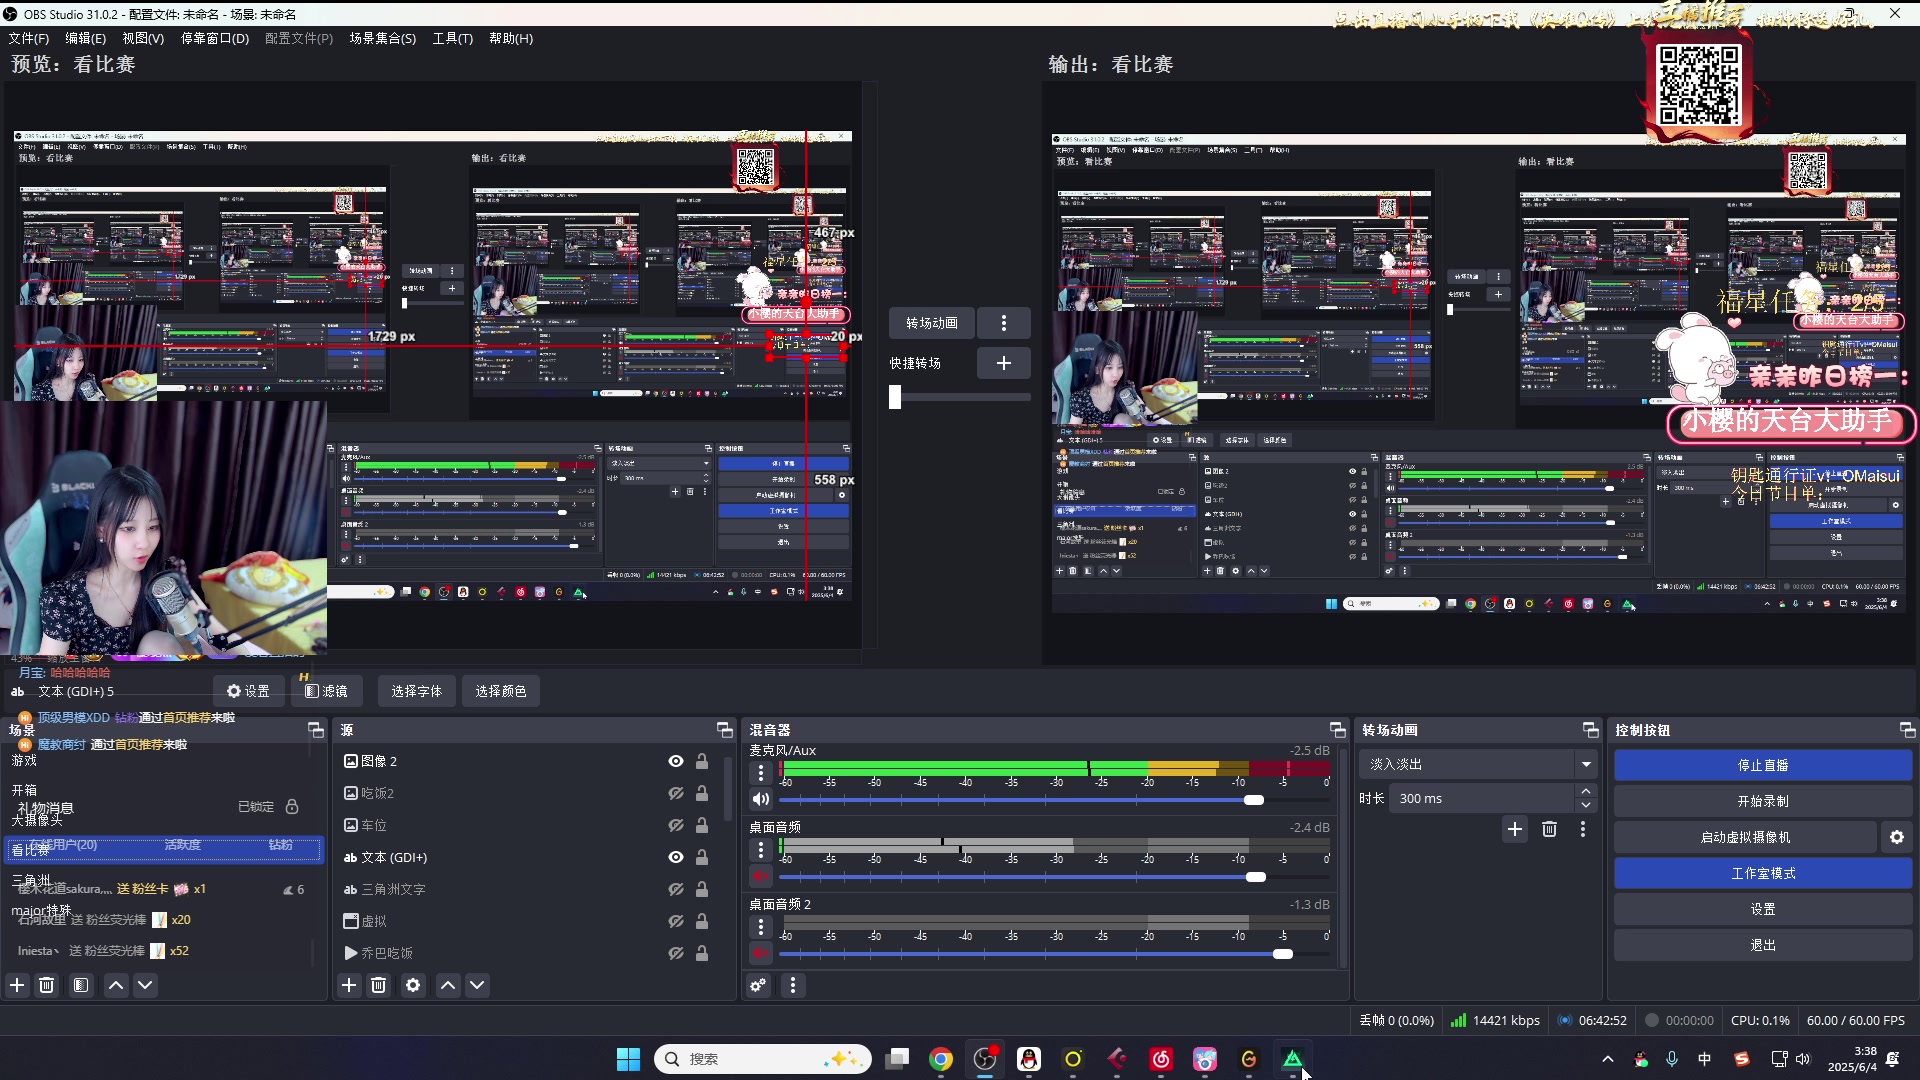
Task: Click 转场动画 transition button between previews
Action: pyautogui.click(x=932, y=323)
